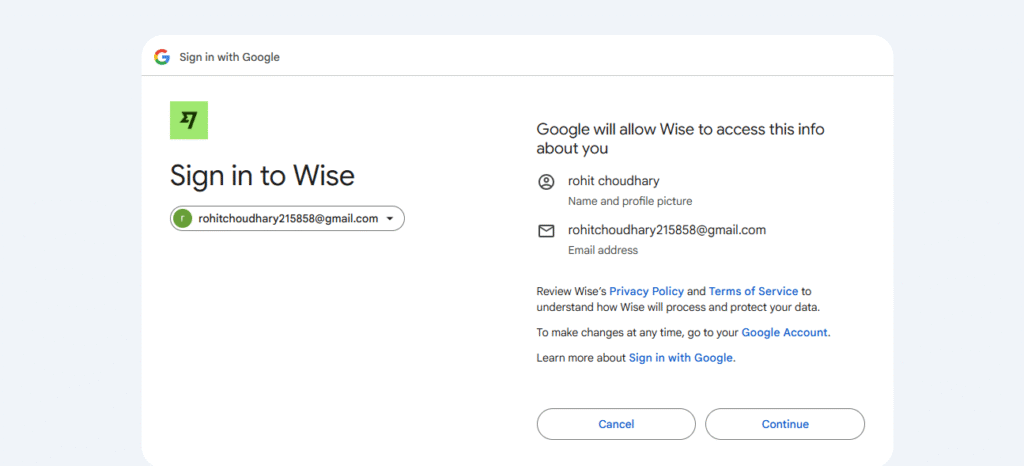This screenshot has width=1024, height=466.
Task: Click the "Name and profile picture" label
Action: [x=629, y=201]
